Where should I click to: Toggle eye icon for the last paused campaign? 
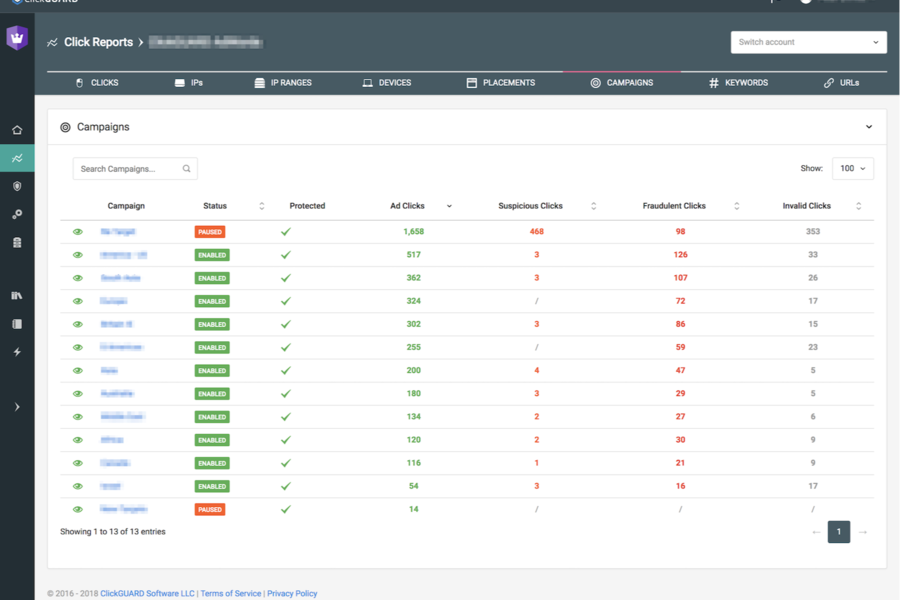click(x=78, y=509)
